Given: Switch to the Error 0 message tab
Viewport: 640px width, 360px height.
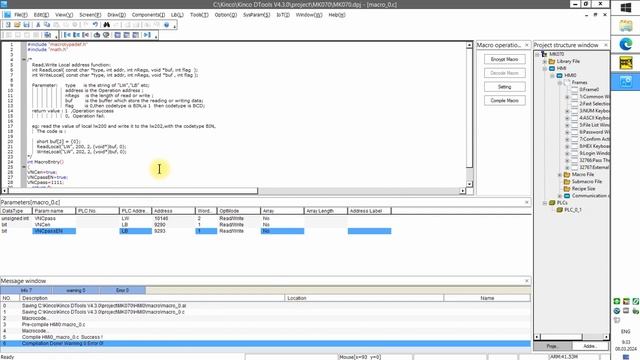Looking at the screenshot, I should point(122,290).
